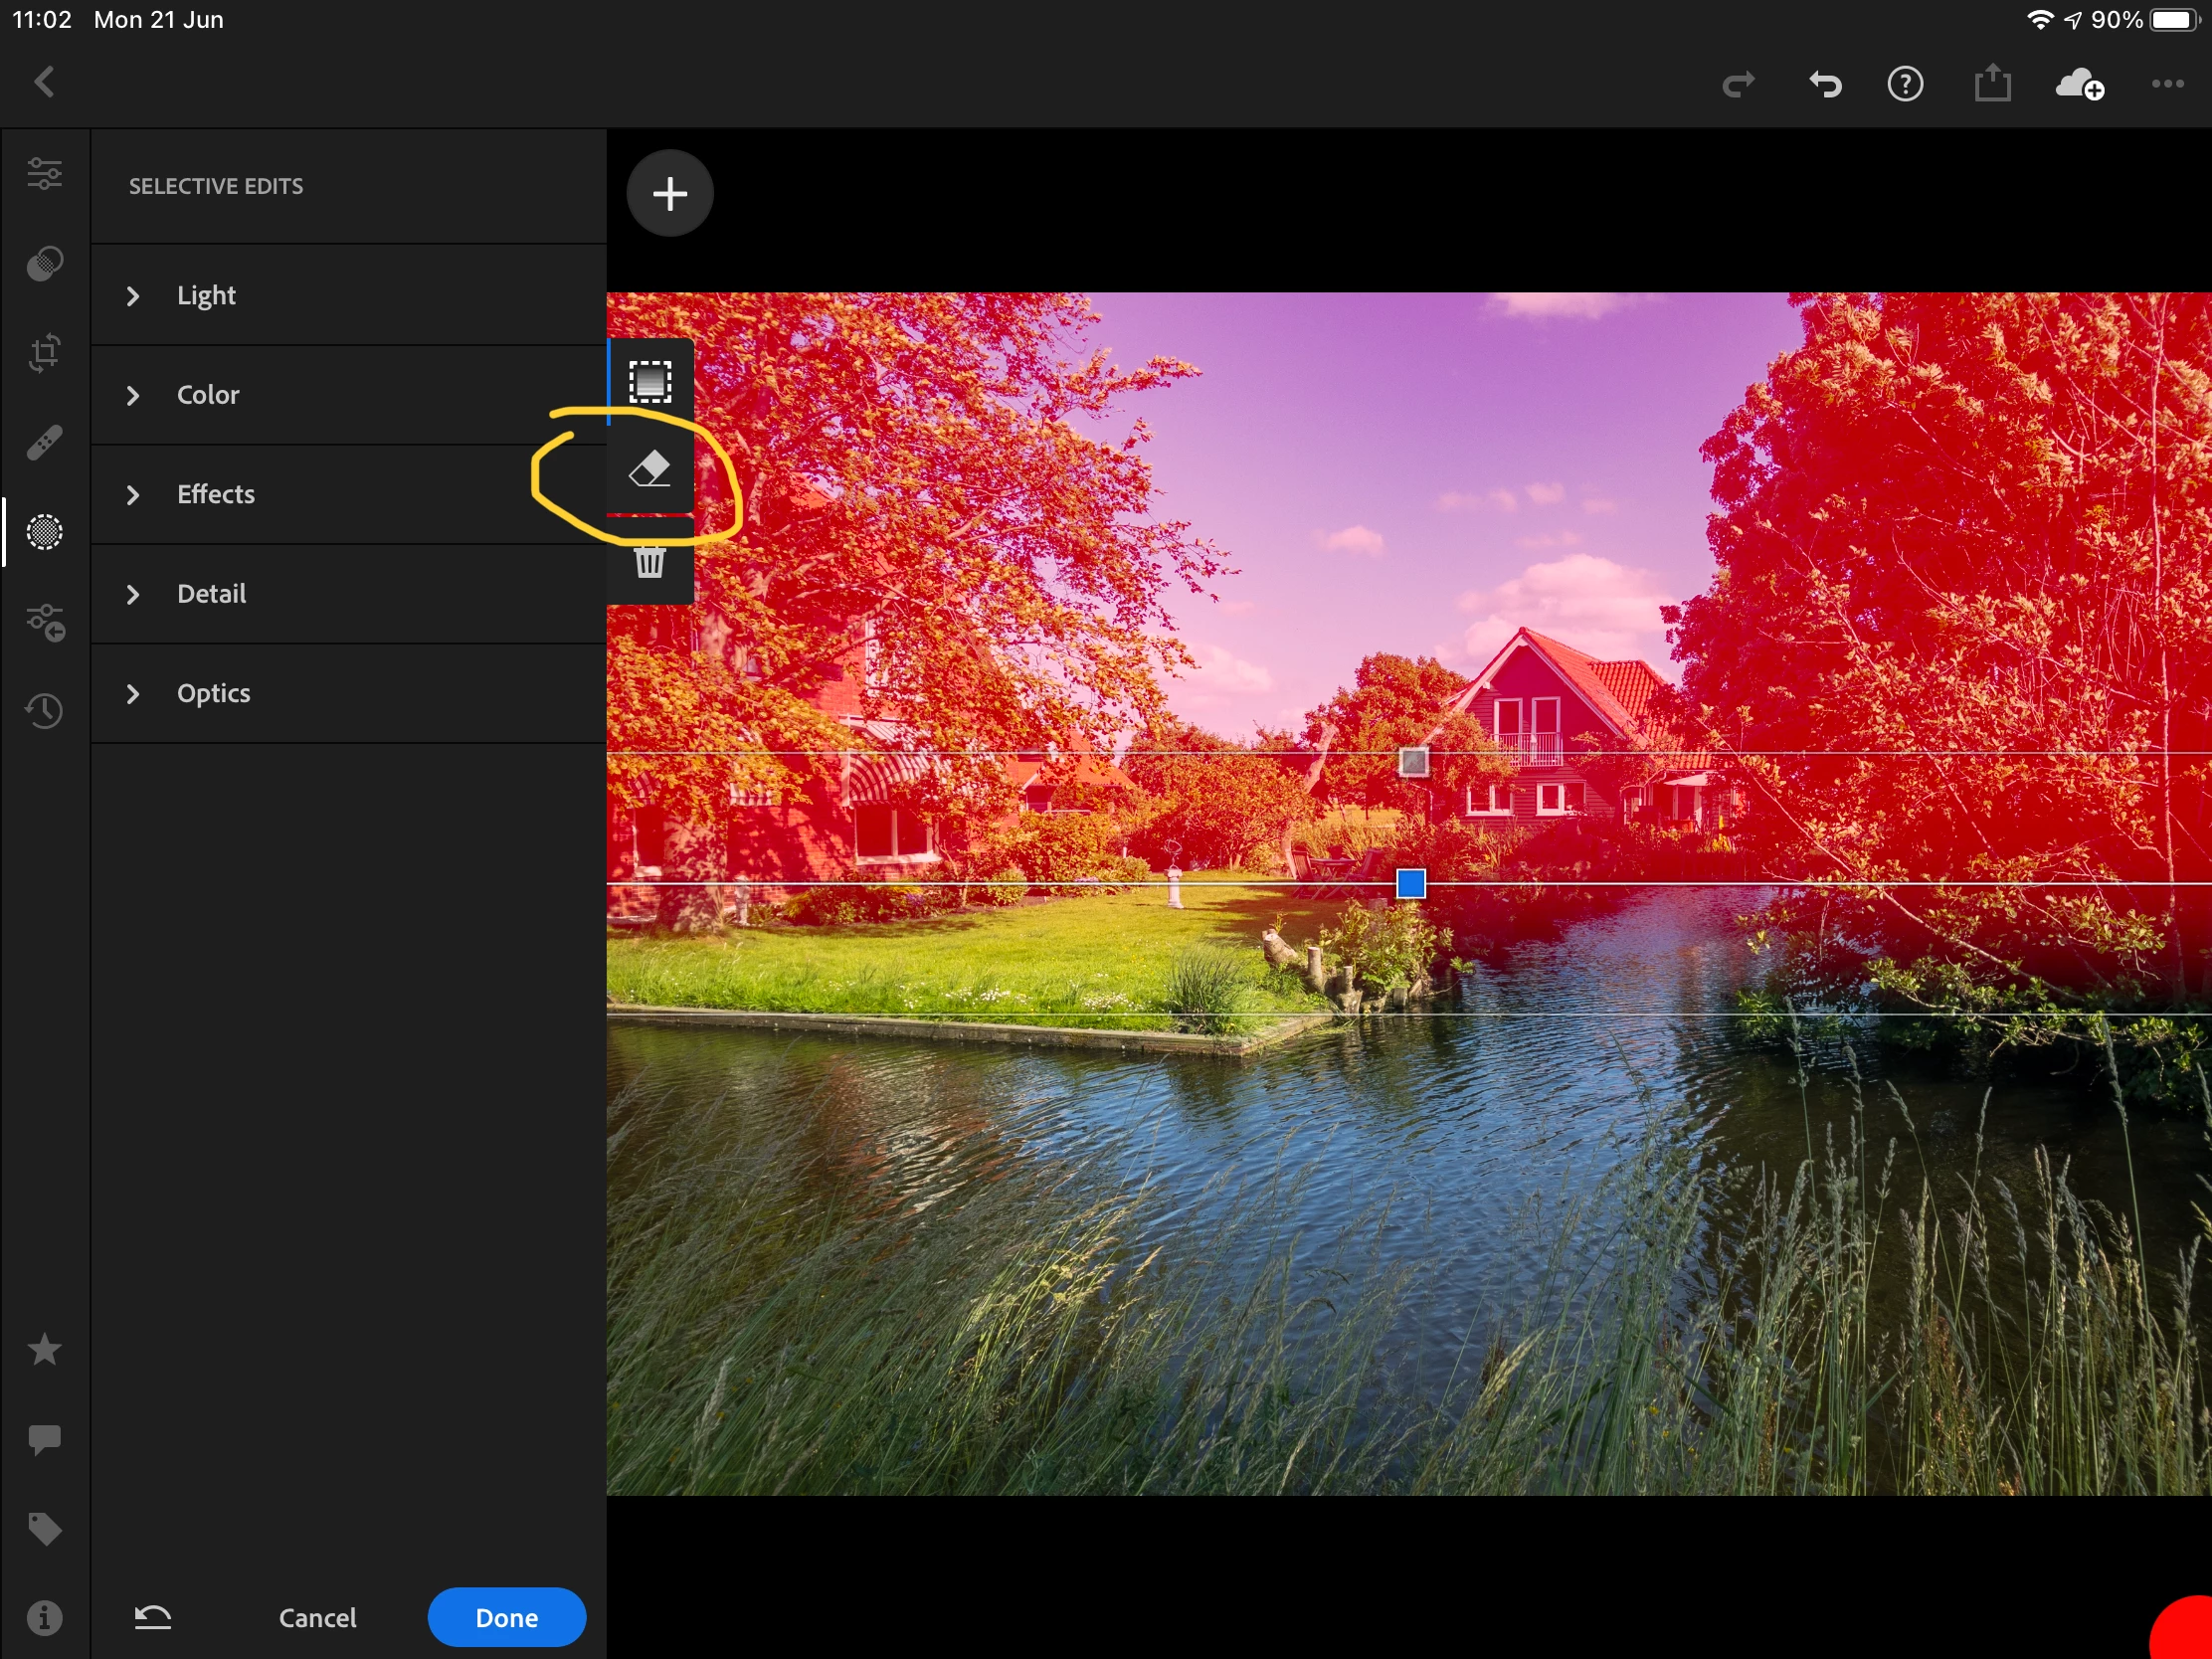Viewport: 2212px width, 1659px height.
Task: Expand the Effects section
Action: (x=215, y=495)
